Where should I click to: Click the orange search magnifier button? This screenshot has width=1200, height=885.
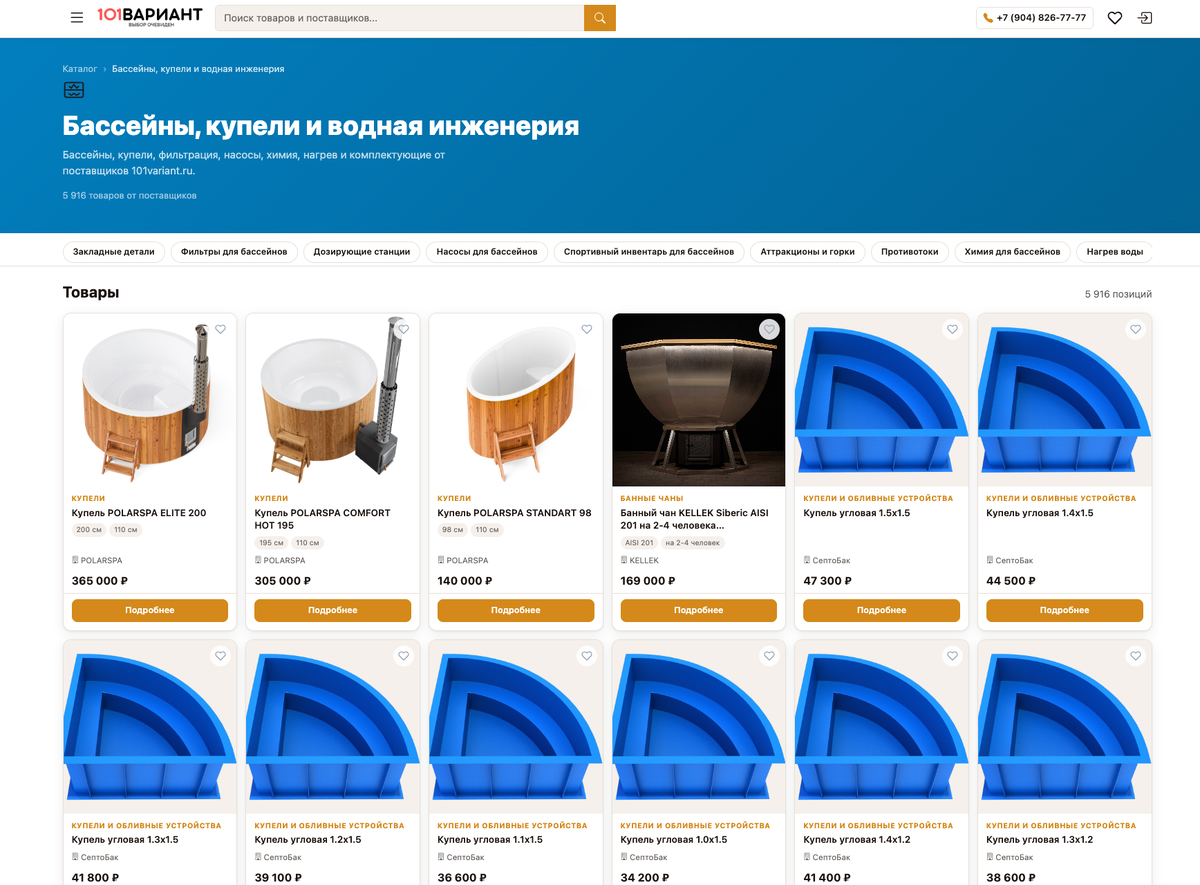coord(600,18)
